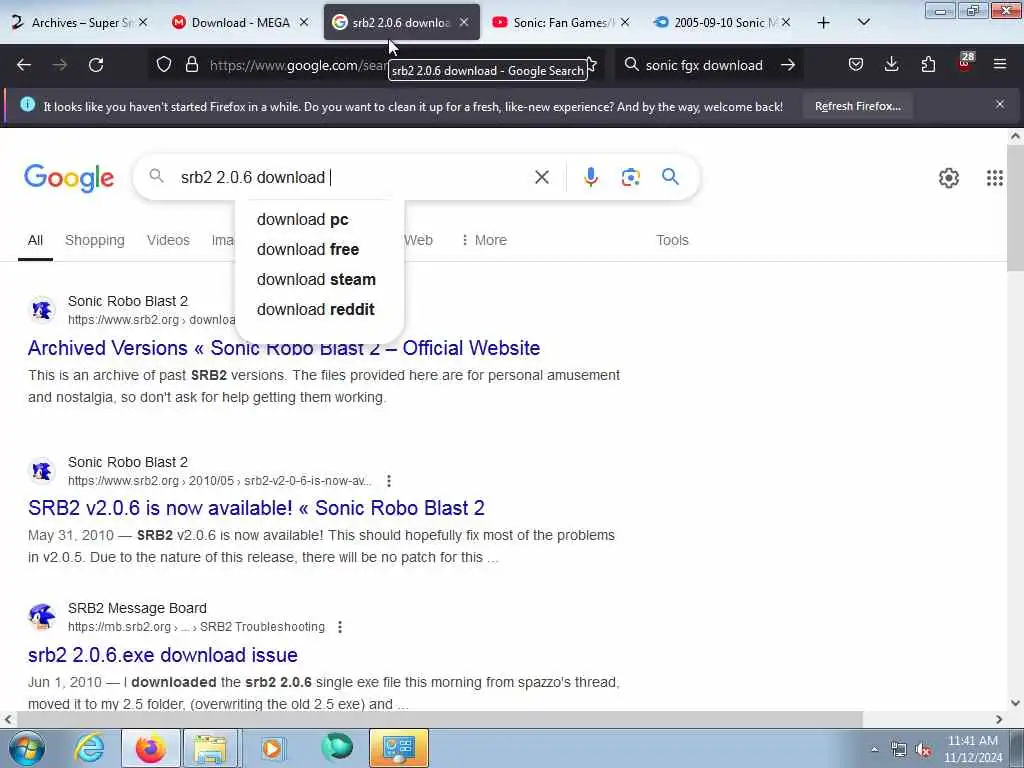Close the Download - MEGA tab
The image size is (1024, 768).
tap(304, 22)
